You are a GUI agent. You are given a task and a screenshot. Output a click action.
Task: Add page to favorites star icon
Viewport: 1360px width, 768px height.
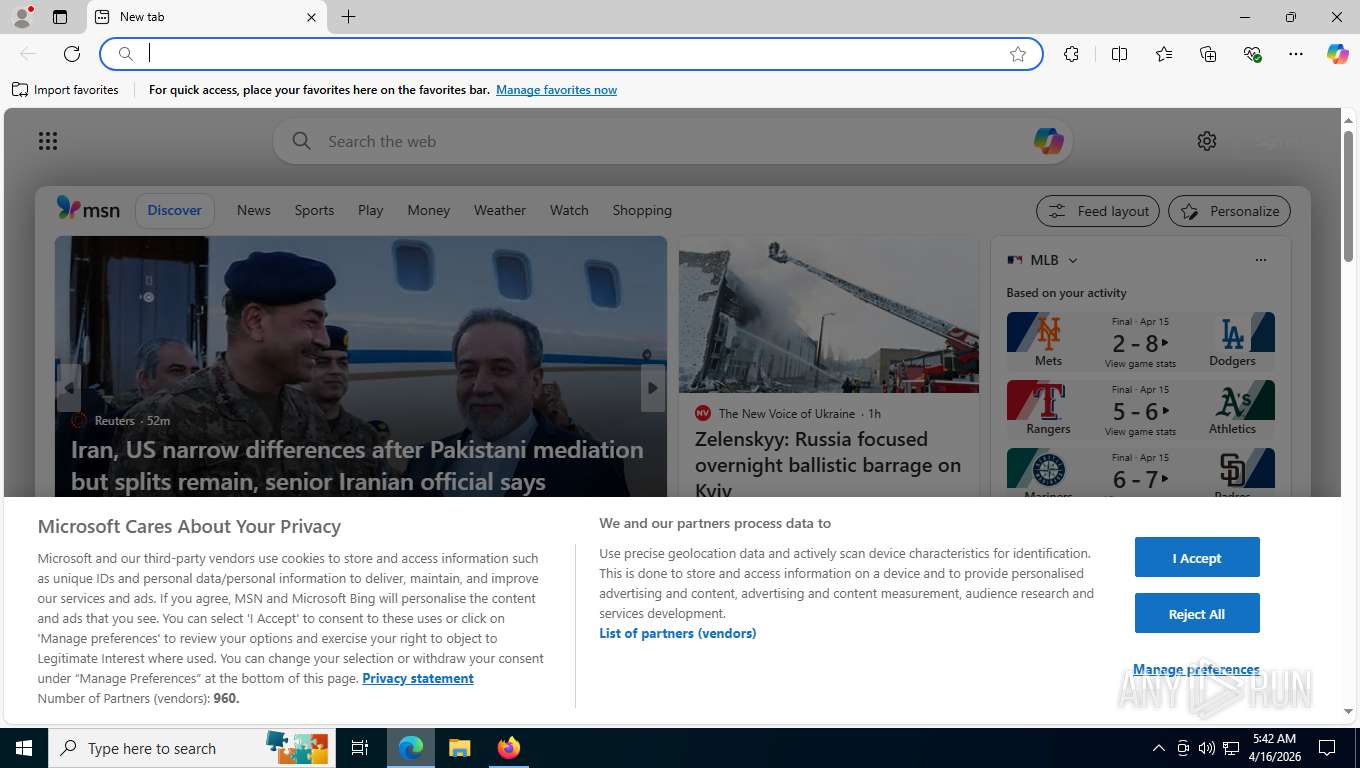click(1018, 54)
